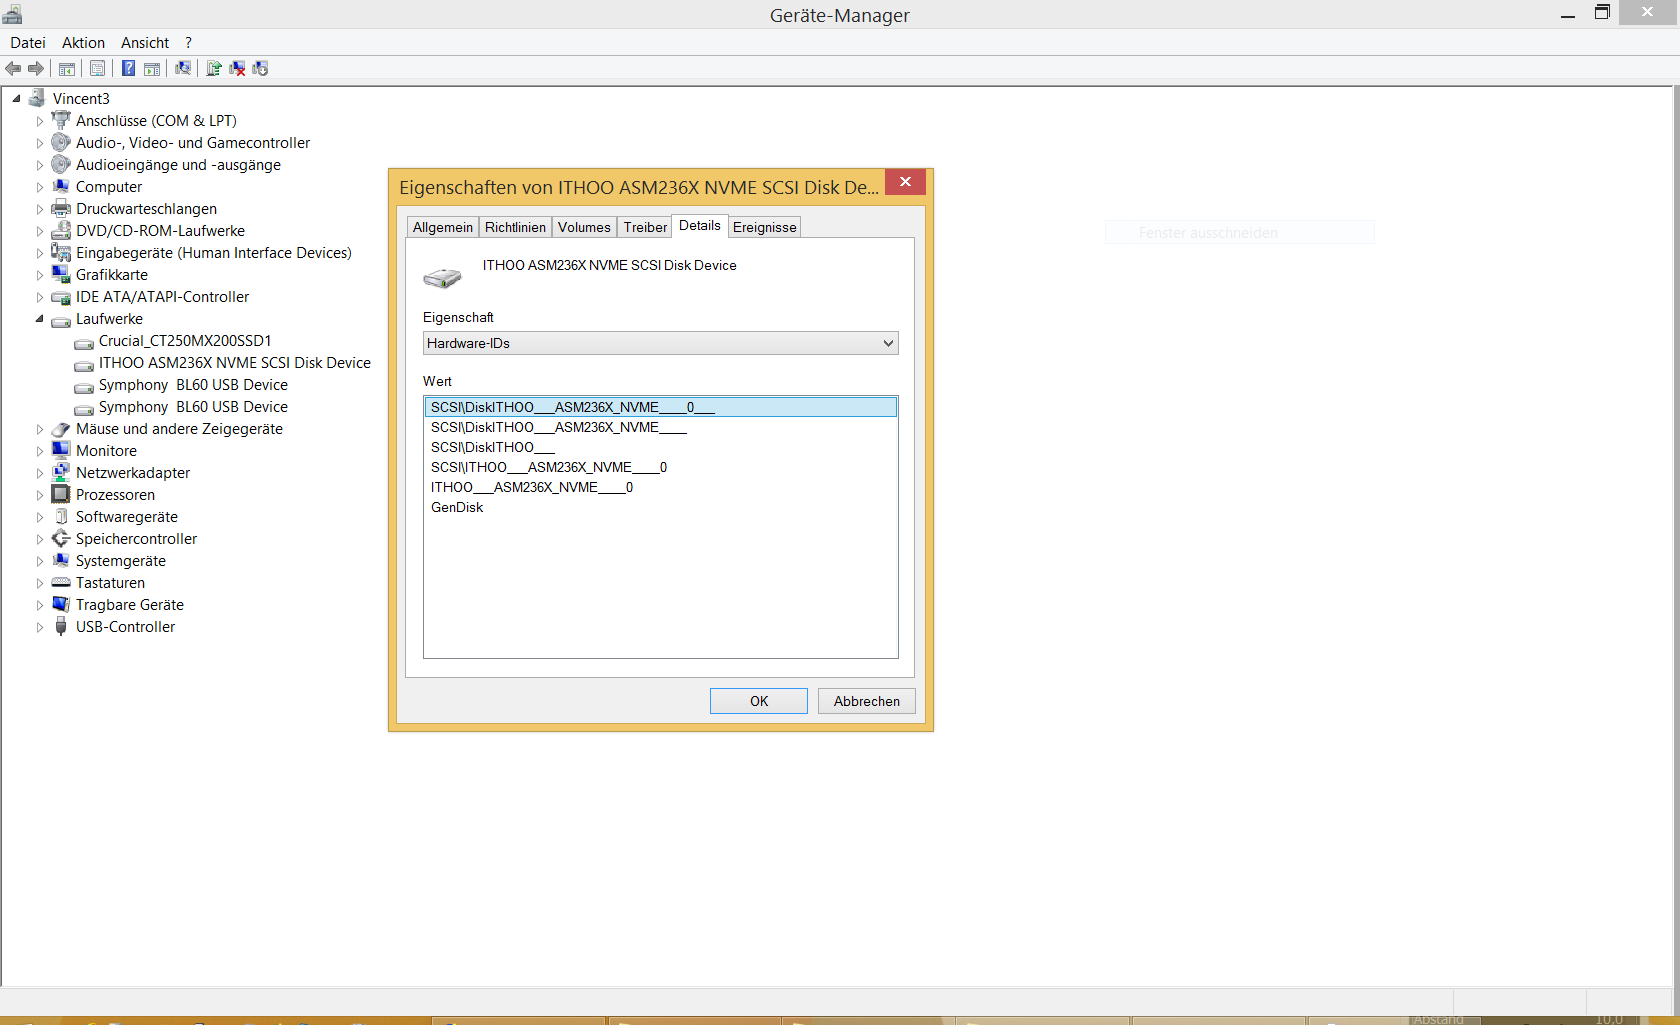Open the Eigenschaft dropdown list
Image resolution: width=1680 pixels, height=1025 pixels.
886,343
